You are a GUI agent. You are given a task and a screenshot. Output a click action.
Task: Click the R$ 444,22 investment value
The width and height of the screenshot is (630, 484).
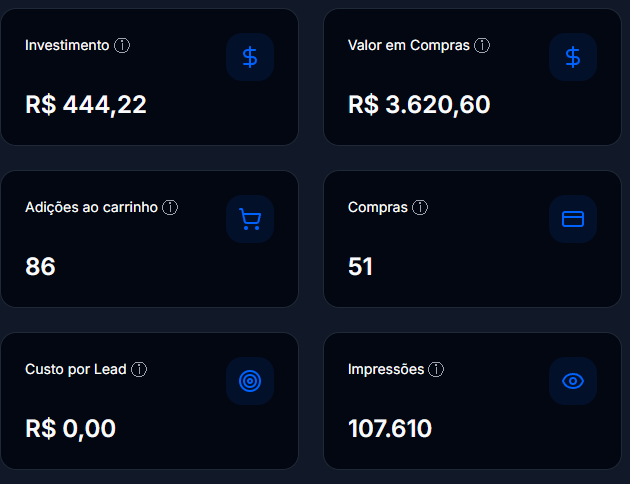coord(86,104)
